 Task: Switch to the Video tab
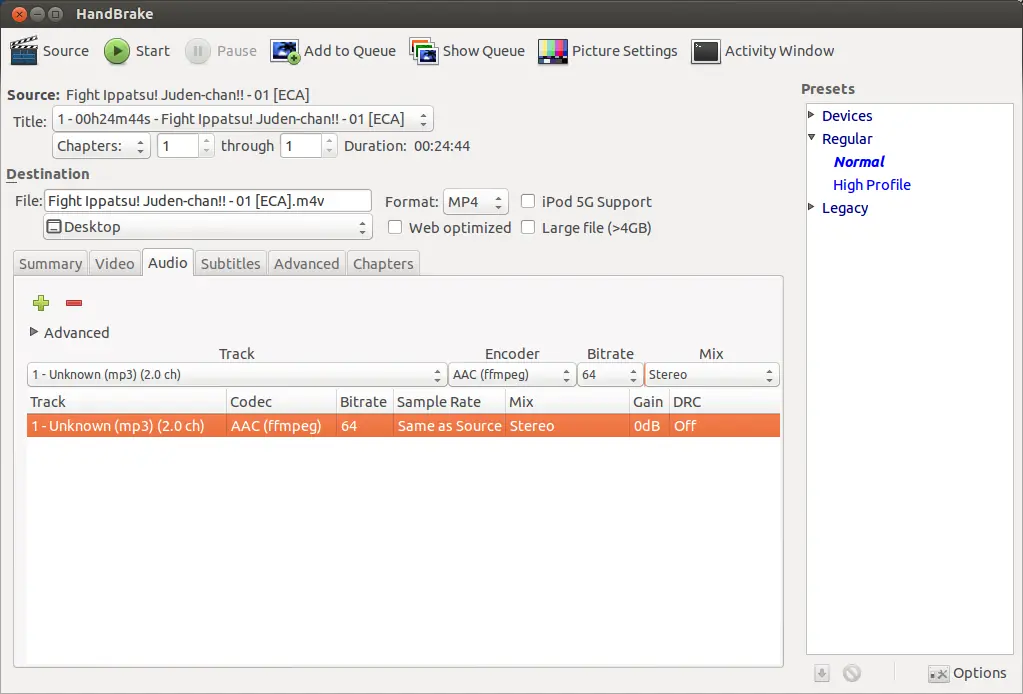coord(115,264)
